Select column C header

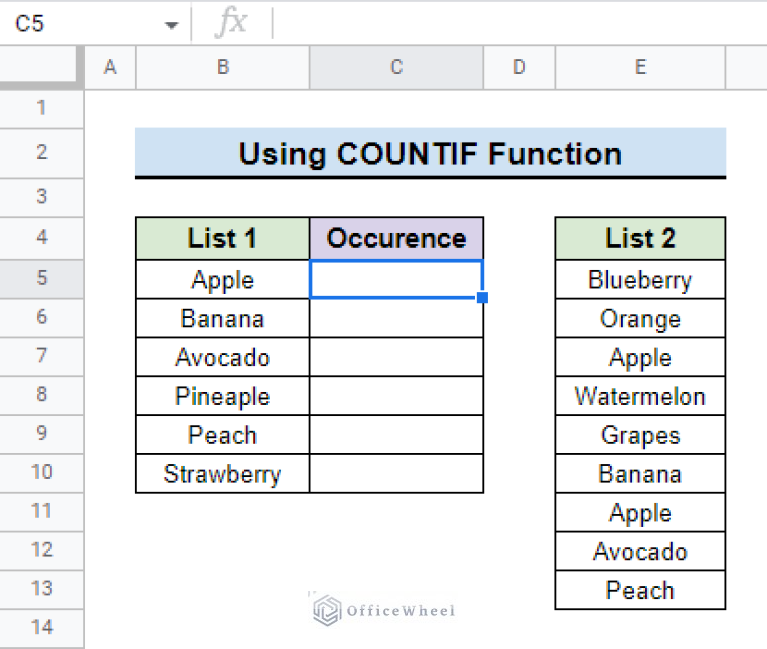[x=396, y=67]
